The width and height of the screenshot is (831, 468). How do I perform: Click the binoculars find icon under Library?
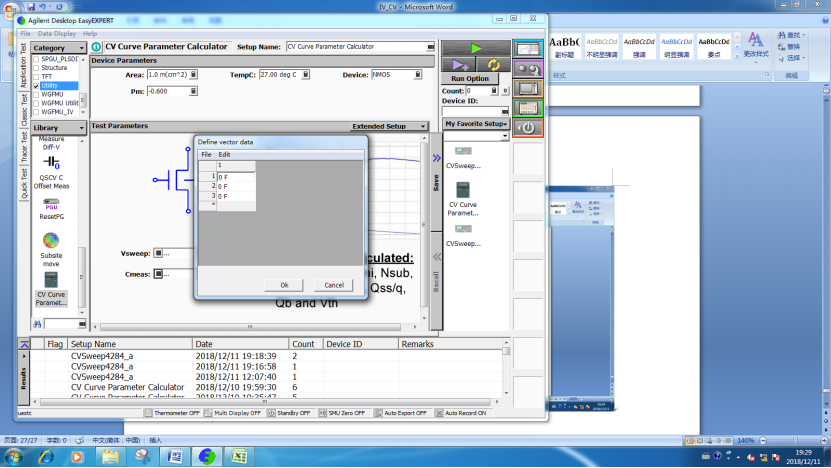pos(37,324)
